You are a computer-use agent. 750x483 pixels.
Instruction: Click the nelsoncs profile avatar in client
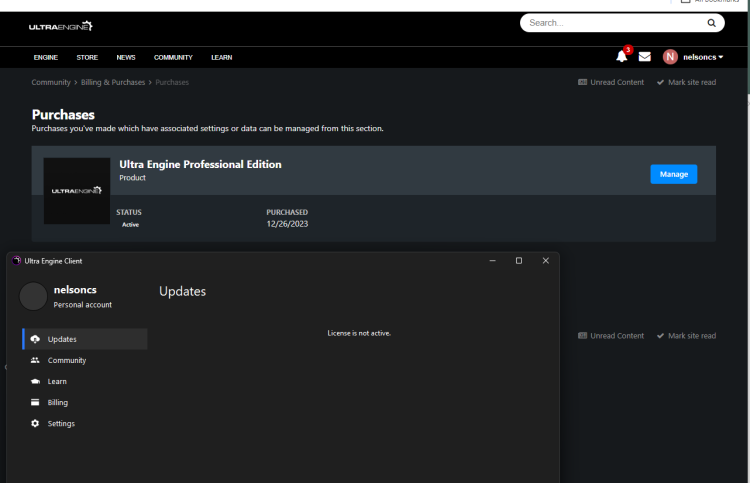tap(33, 296)
